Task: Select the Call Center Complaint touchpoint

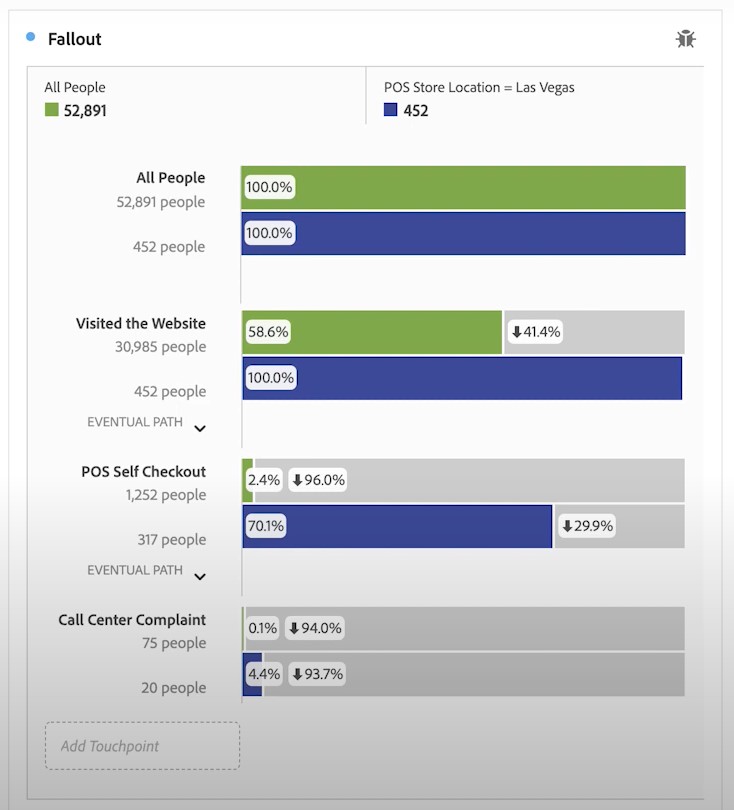Action: coord(132,620)
